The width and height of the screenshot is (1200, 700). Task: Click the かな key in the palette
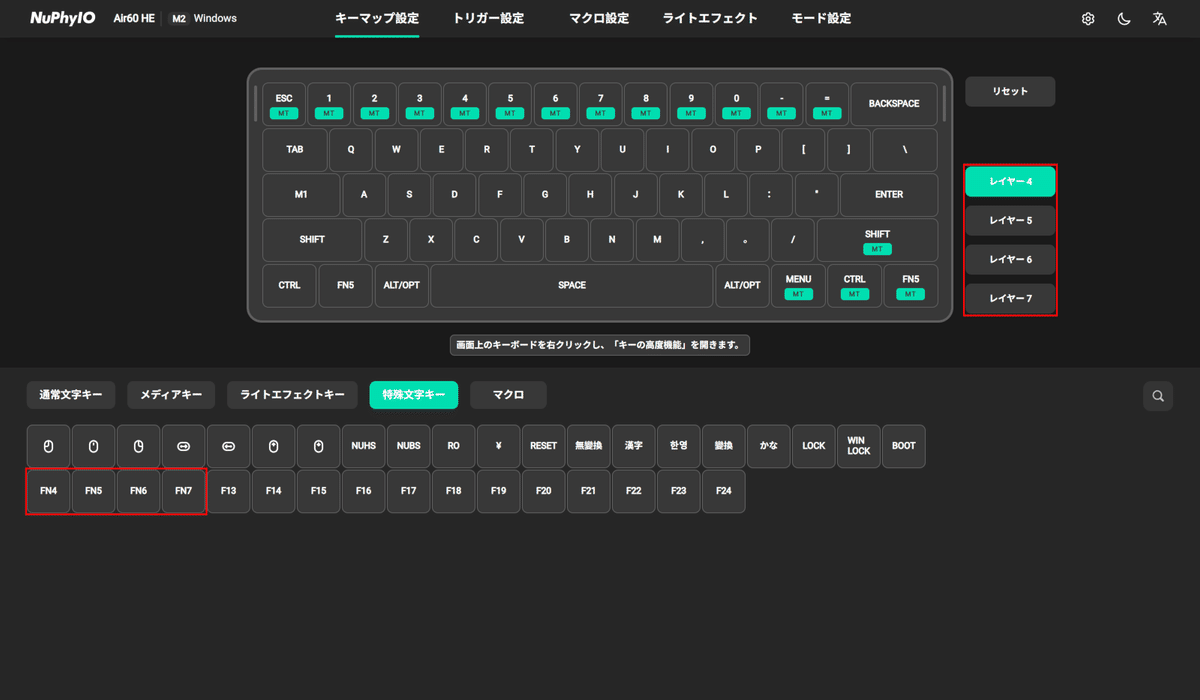click(768, 446)
